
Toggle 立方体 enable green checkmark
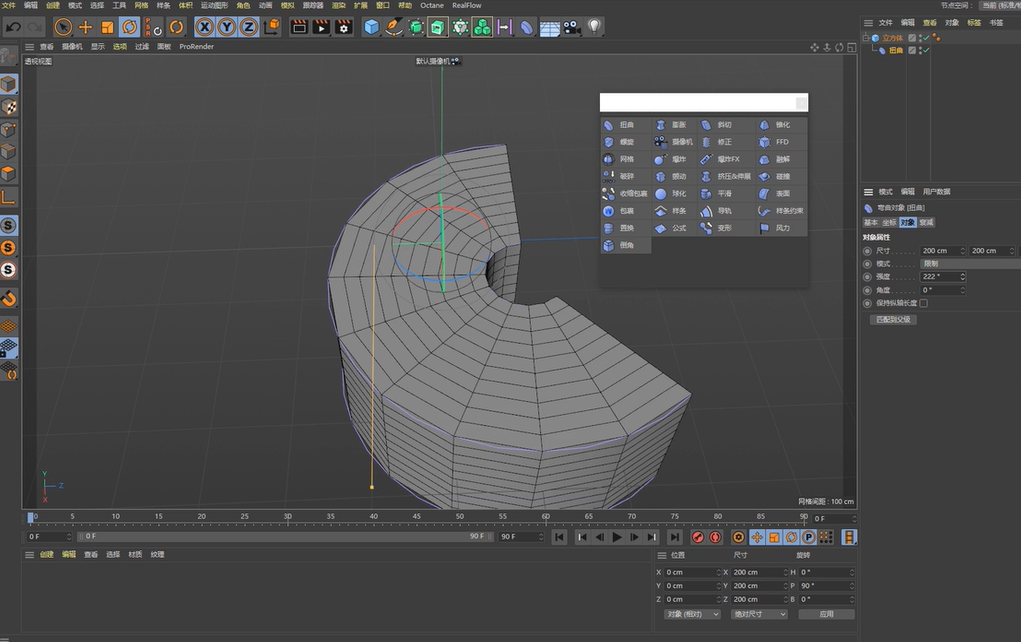(x=926, y=38)
